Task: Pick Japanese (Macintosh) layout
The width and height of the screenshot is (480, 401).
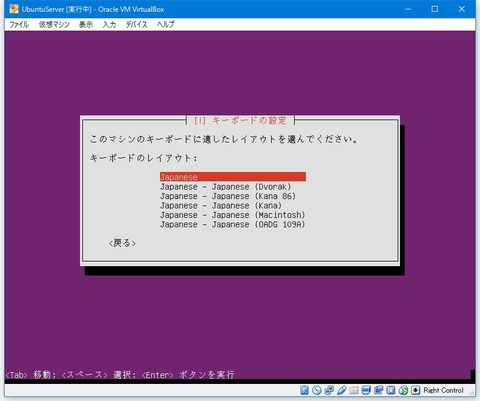Action: [232, 215]
